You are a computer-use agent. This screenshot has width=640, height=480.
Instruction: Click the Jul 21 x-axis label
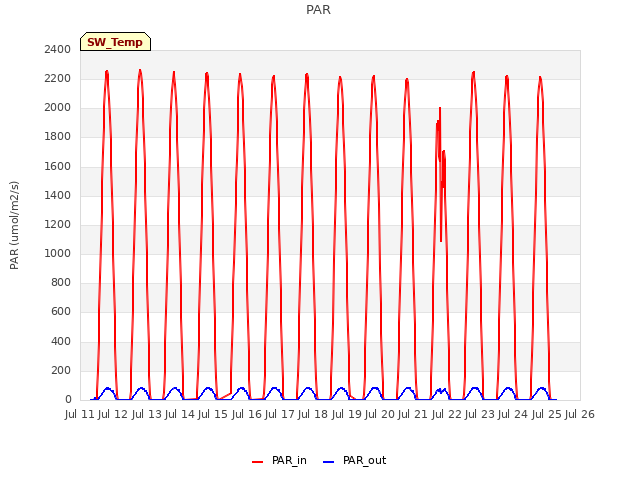click(x=413, y=414)
